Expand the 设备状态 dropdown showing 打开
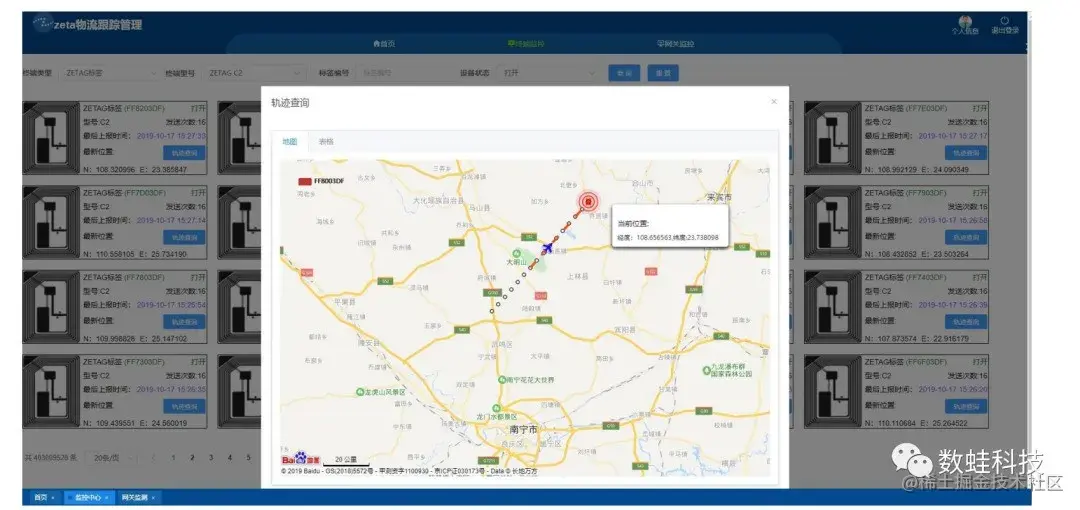 pyautogui.click(x=548, y=72)
